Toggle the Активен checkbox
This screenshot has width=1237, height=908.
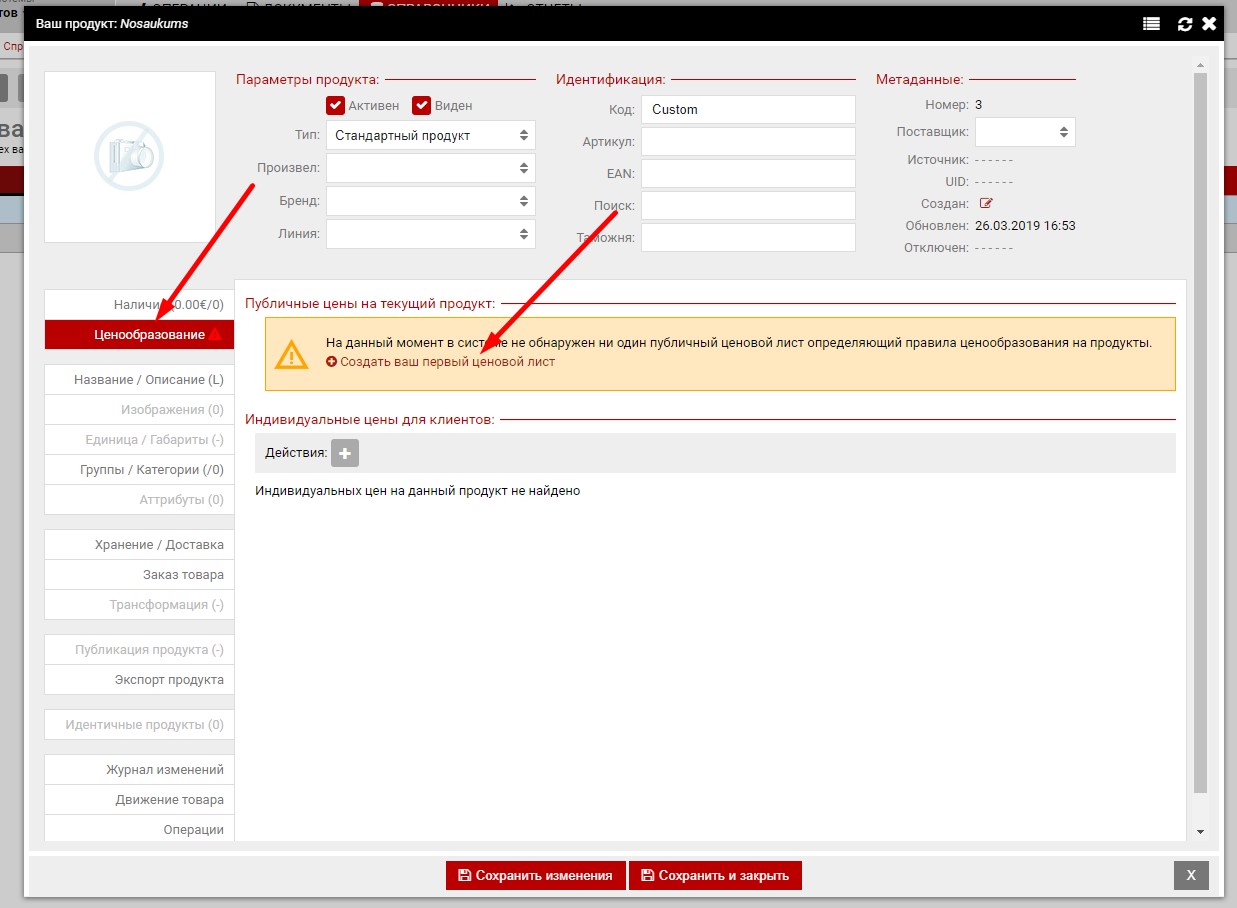point(336,106)
